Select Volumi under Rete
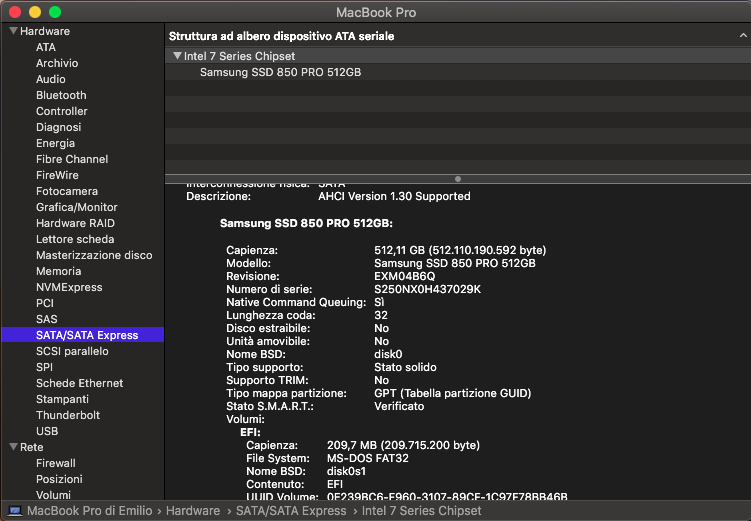The image size is (751, 521). coord(53,495)
